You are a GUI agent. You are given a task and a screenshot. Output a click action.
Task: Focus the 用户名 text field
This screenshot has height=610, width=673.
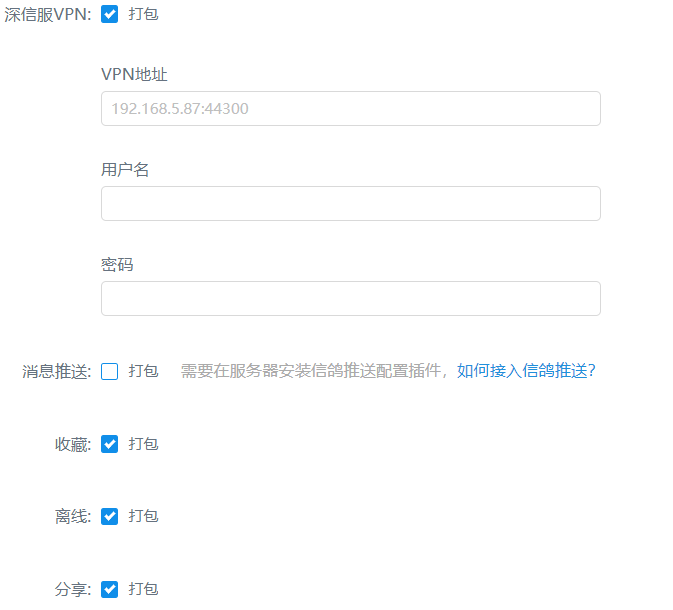click(350, 203)
